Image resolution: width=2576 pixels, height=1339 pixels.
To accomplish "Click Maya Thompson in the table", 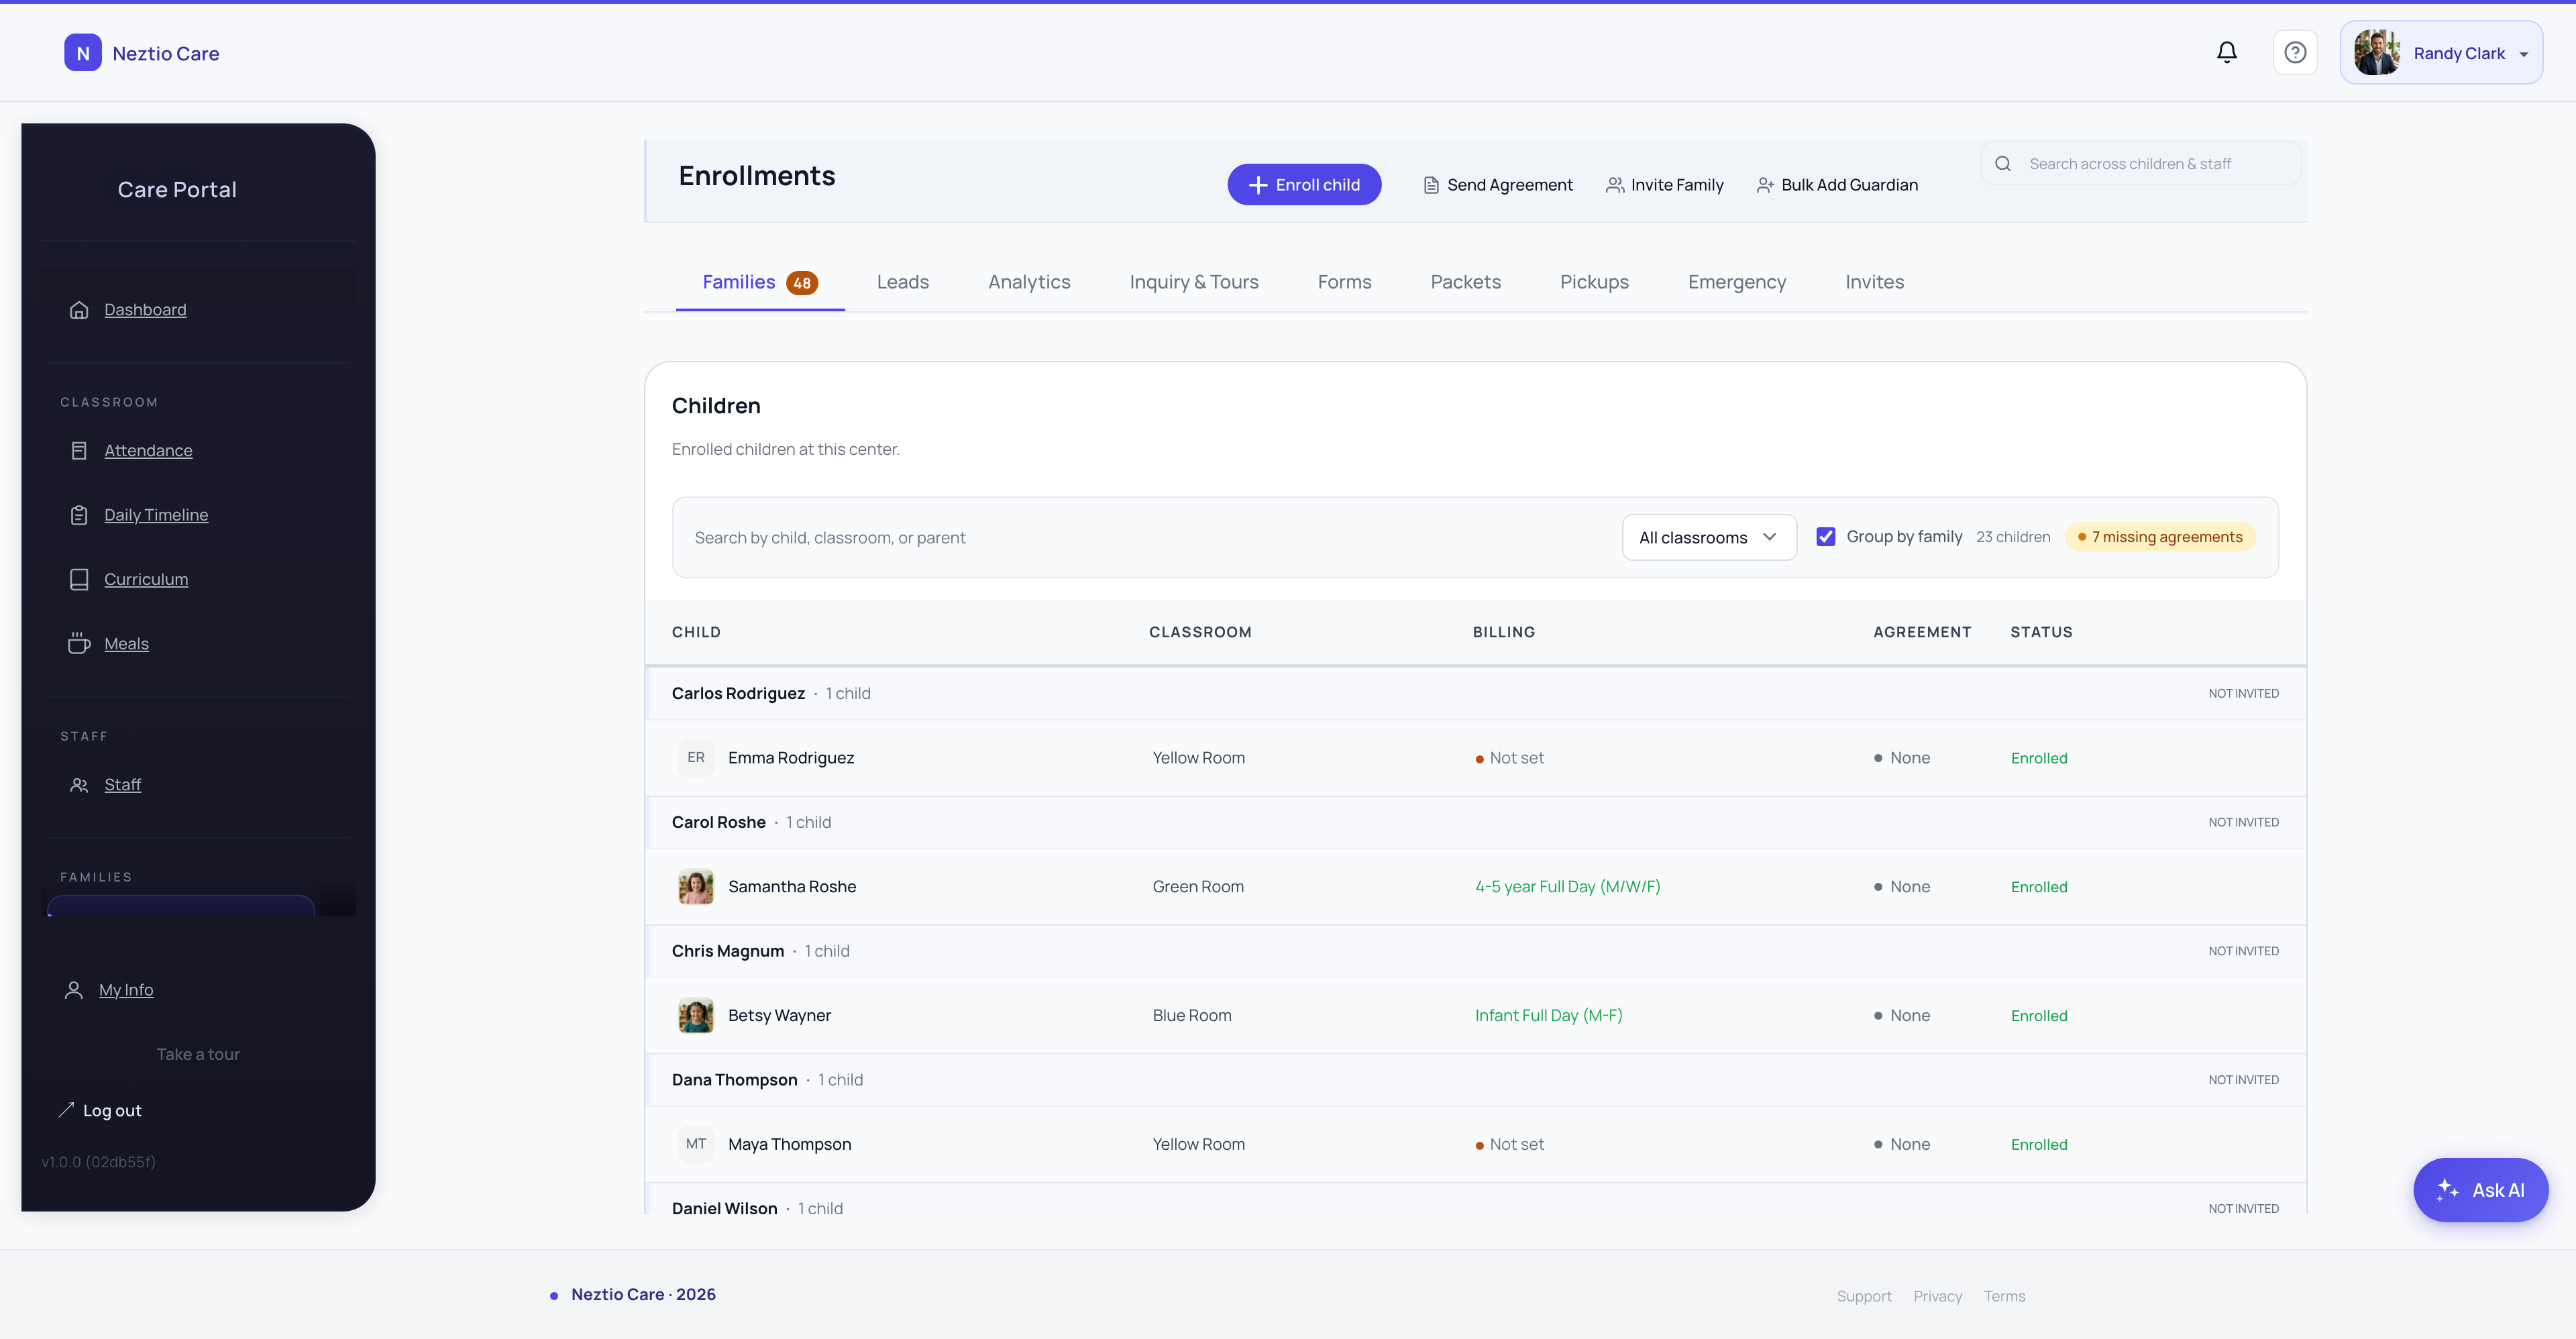I will (x=790, y=1144).
